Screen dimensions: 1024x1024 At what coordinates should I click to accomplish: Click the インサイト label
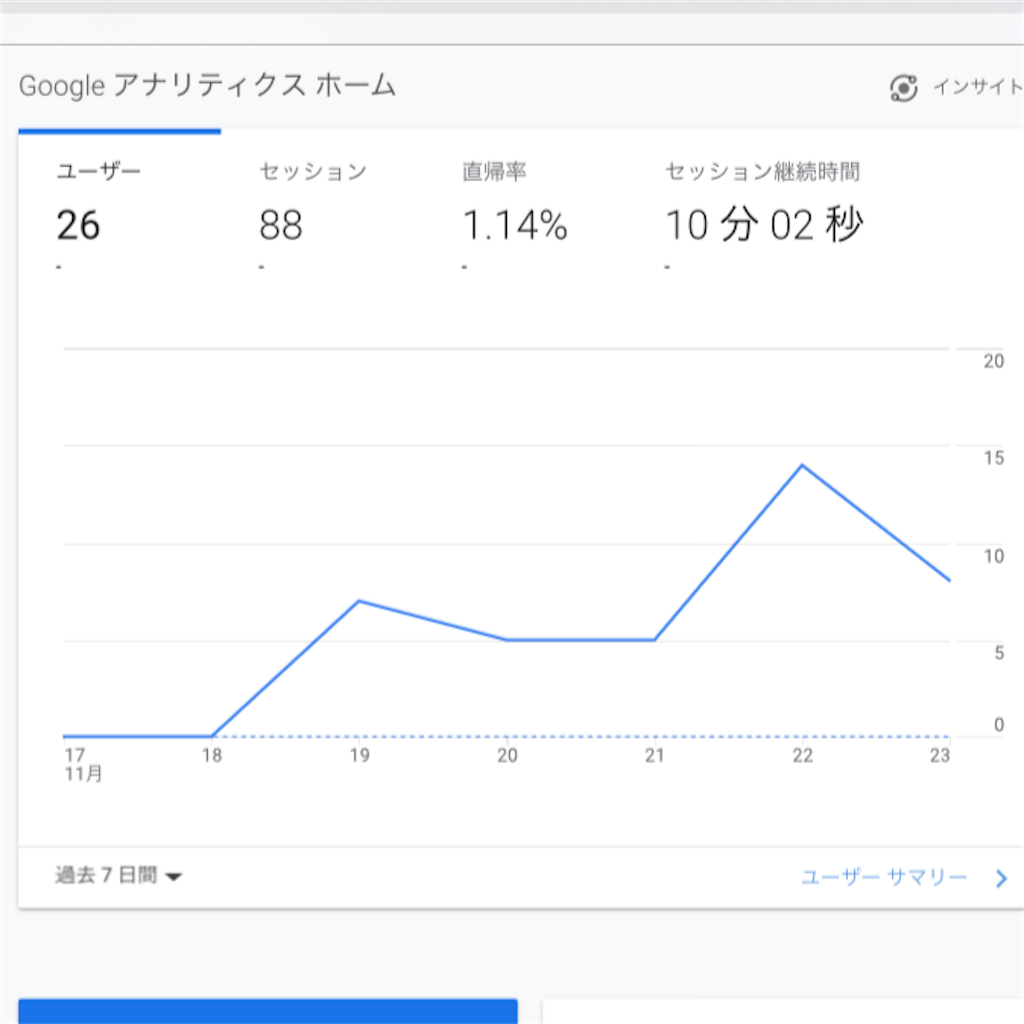(x=978, y=87)
